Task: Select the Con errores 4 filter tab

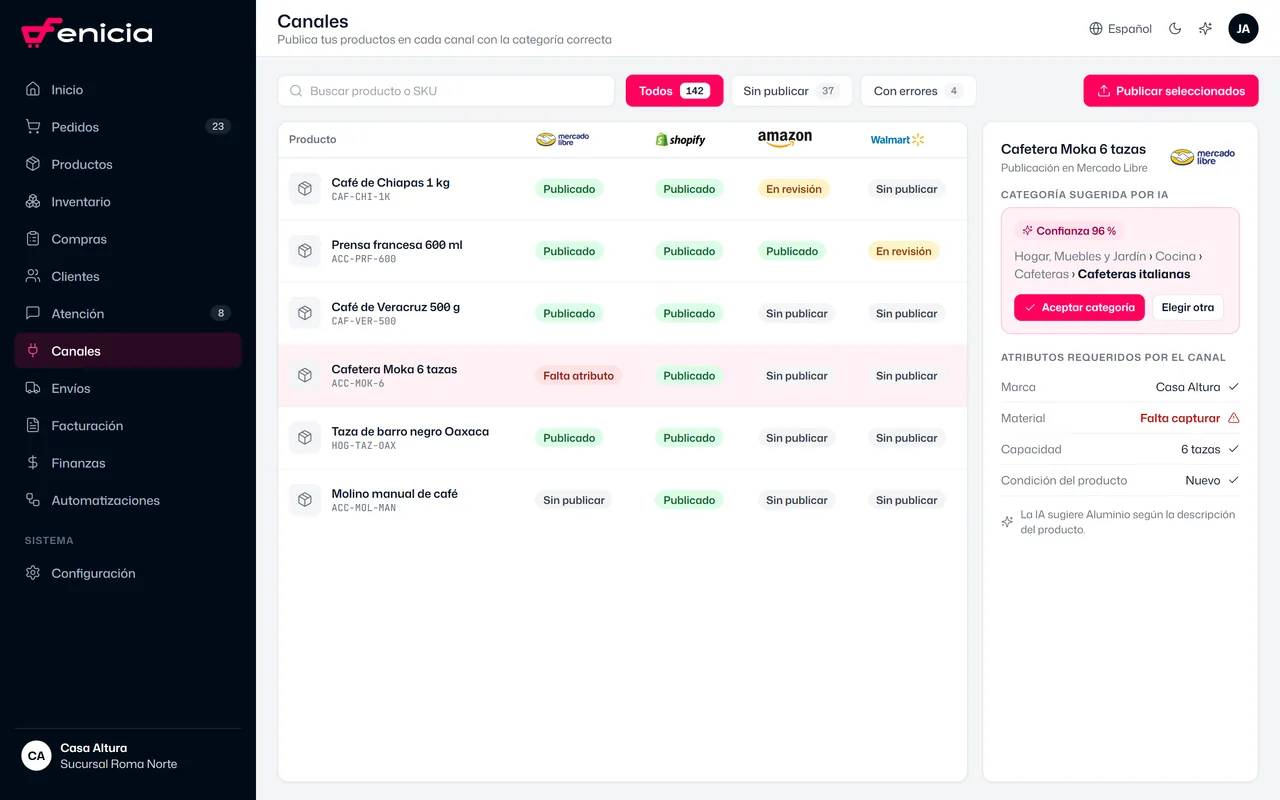Action: point(918,91)
